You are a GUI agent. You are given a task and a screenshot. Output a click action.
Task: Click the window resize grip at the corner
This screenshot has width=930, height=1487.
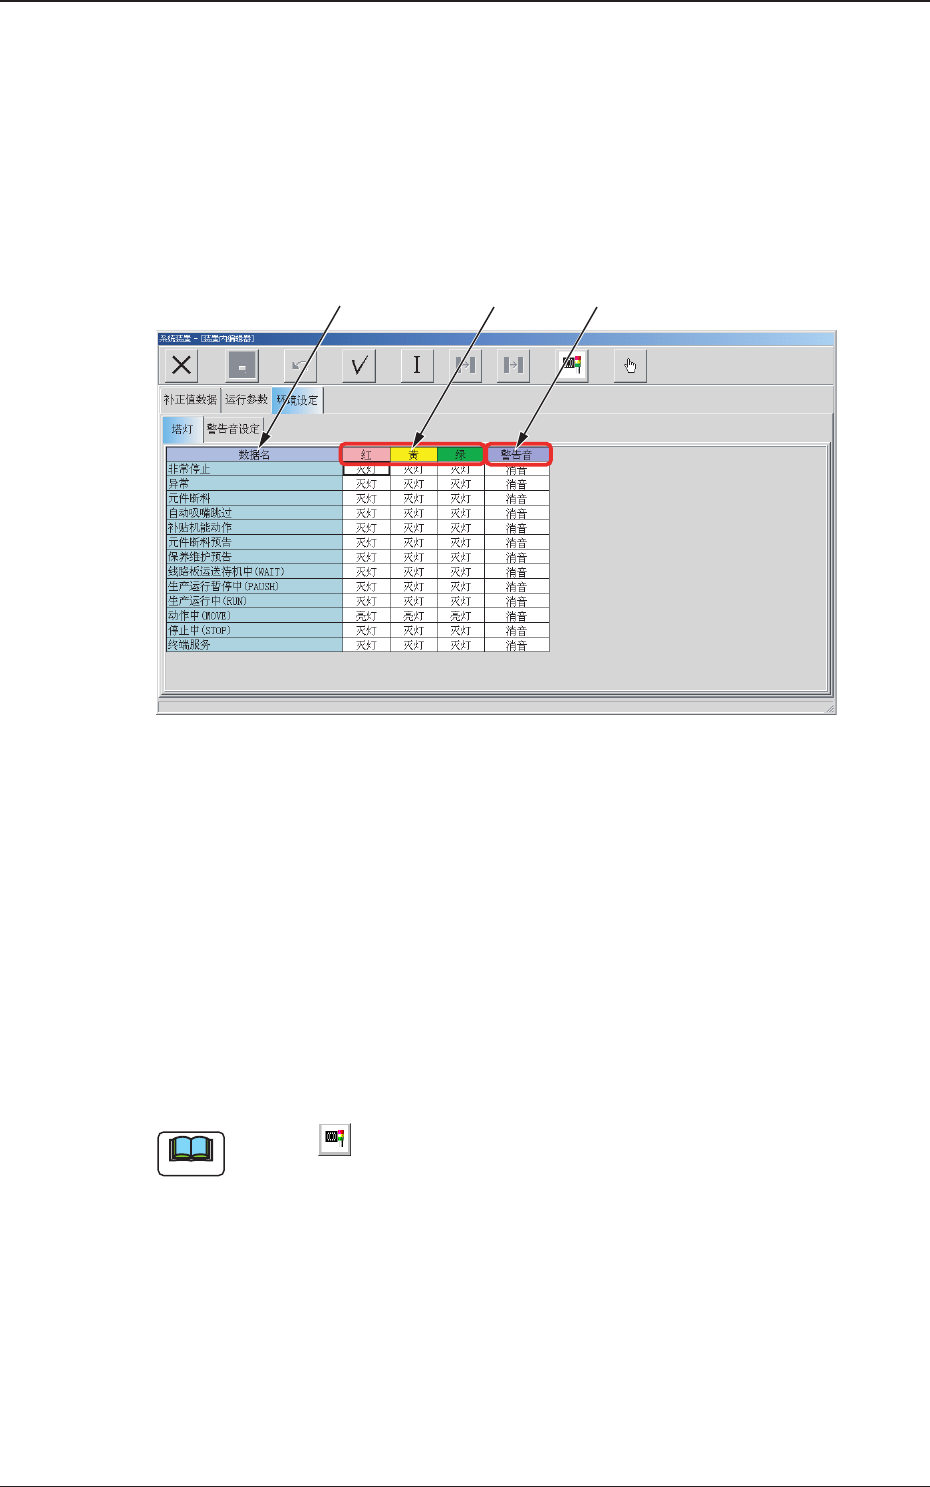829,708
